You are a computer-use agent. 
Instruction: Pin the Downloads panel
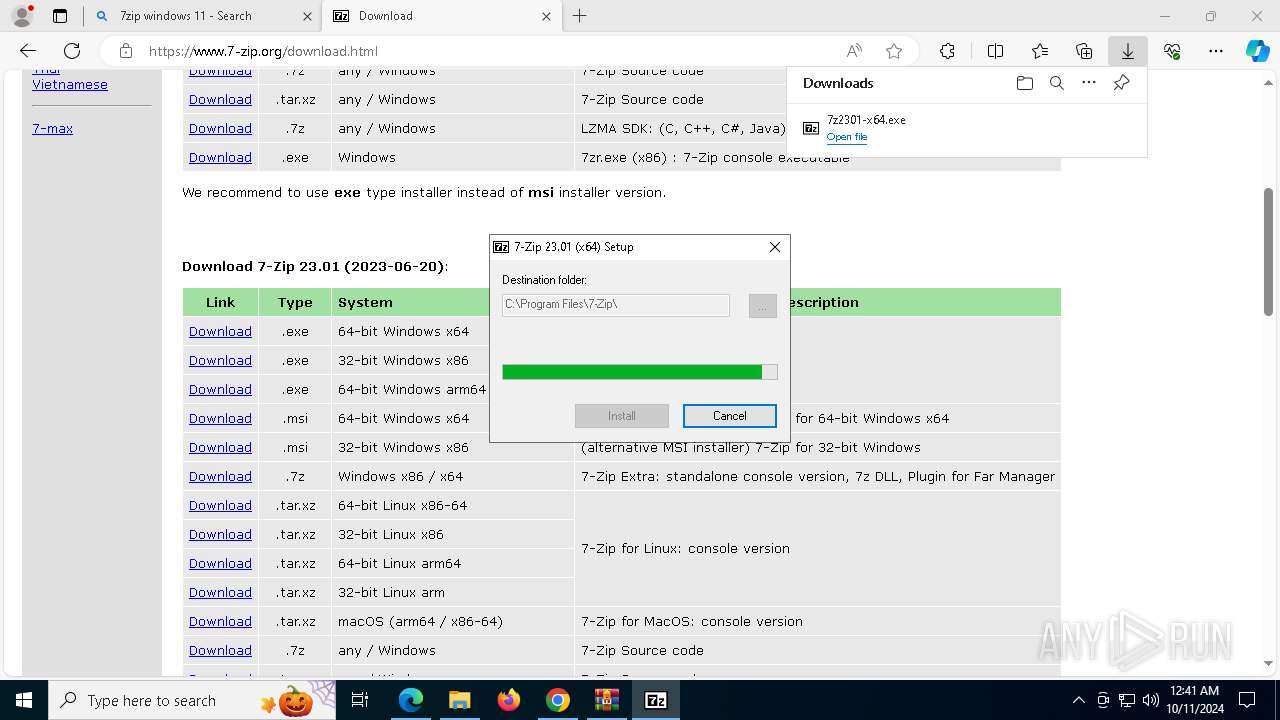click(1121, 83)
